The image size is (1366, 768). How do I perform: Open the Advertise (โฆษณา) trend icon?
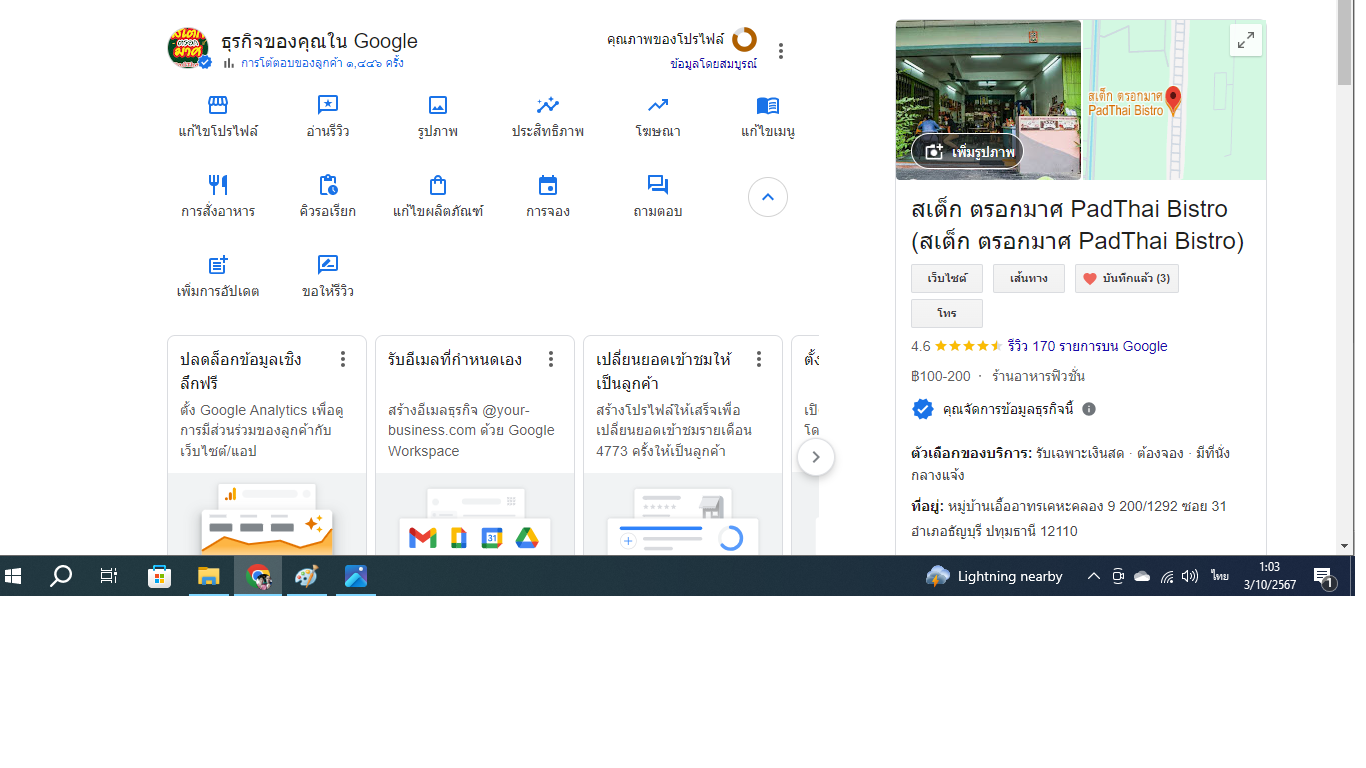(x=658, y=106)
